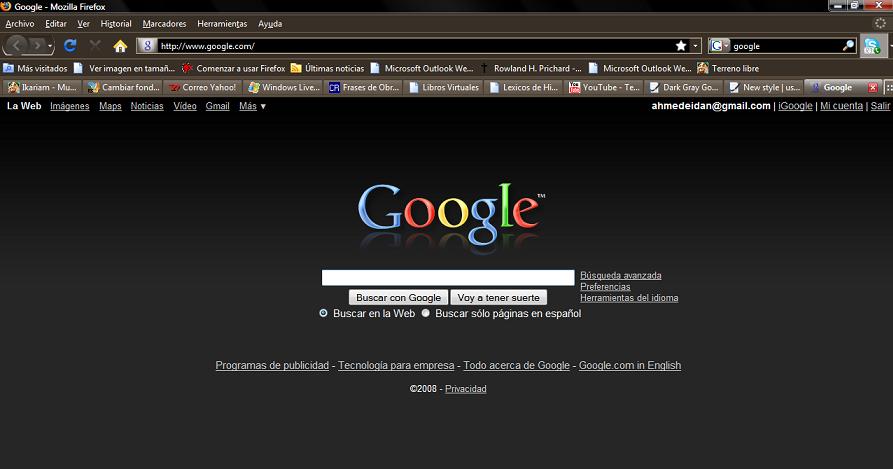Open the Comenzar a usar Firefox bookmark
Viewport: 893px width, 469px height.
pyautogui.click(x=234, y=68)
